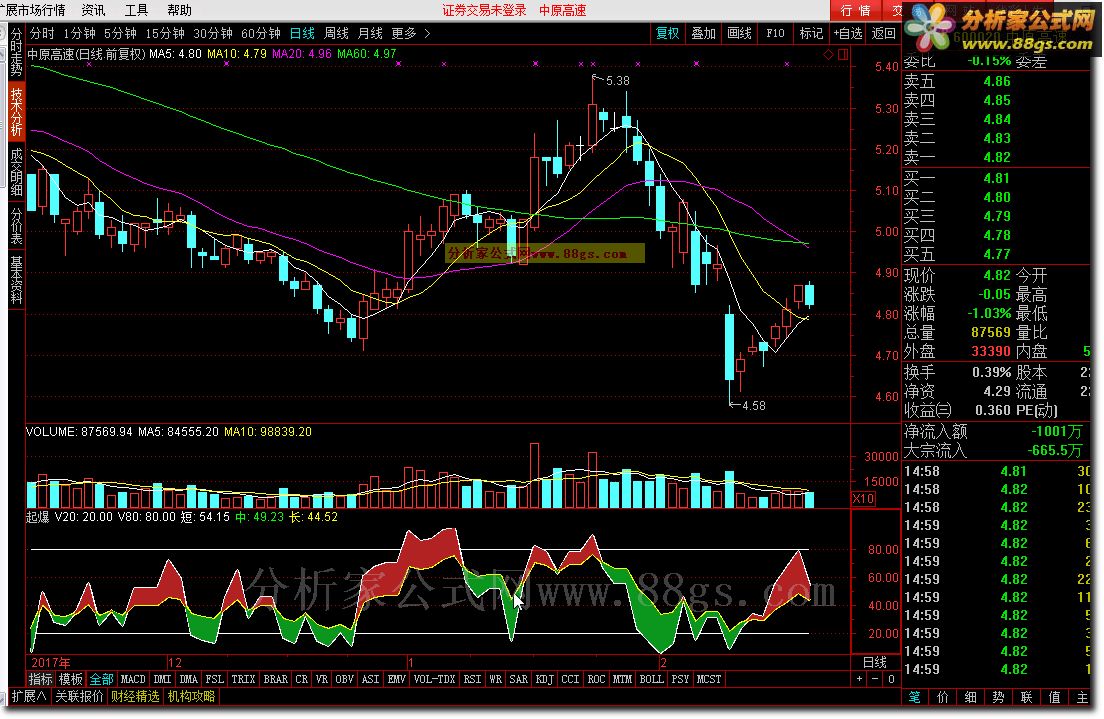Screen dimensions: 1104x719
Task: Click the 模板 template button
Action: click(70, 680)
